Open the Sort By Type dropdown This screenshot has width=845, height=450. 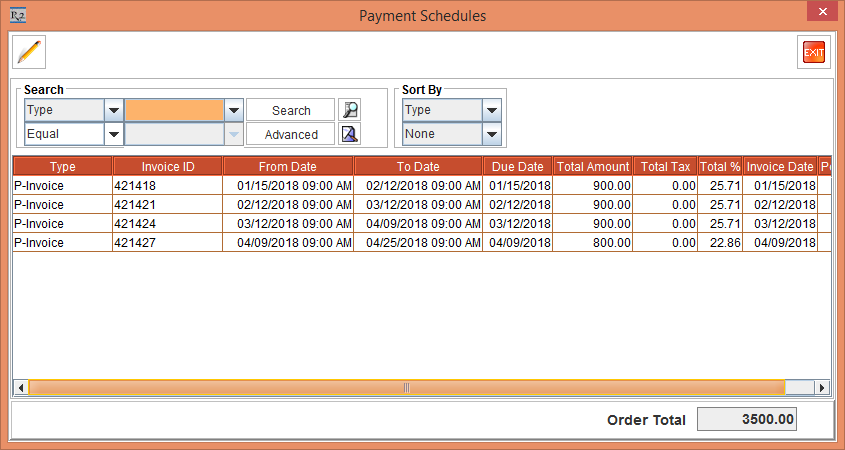(491, 110)
